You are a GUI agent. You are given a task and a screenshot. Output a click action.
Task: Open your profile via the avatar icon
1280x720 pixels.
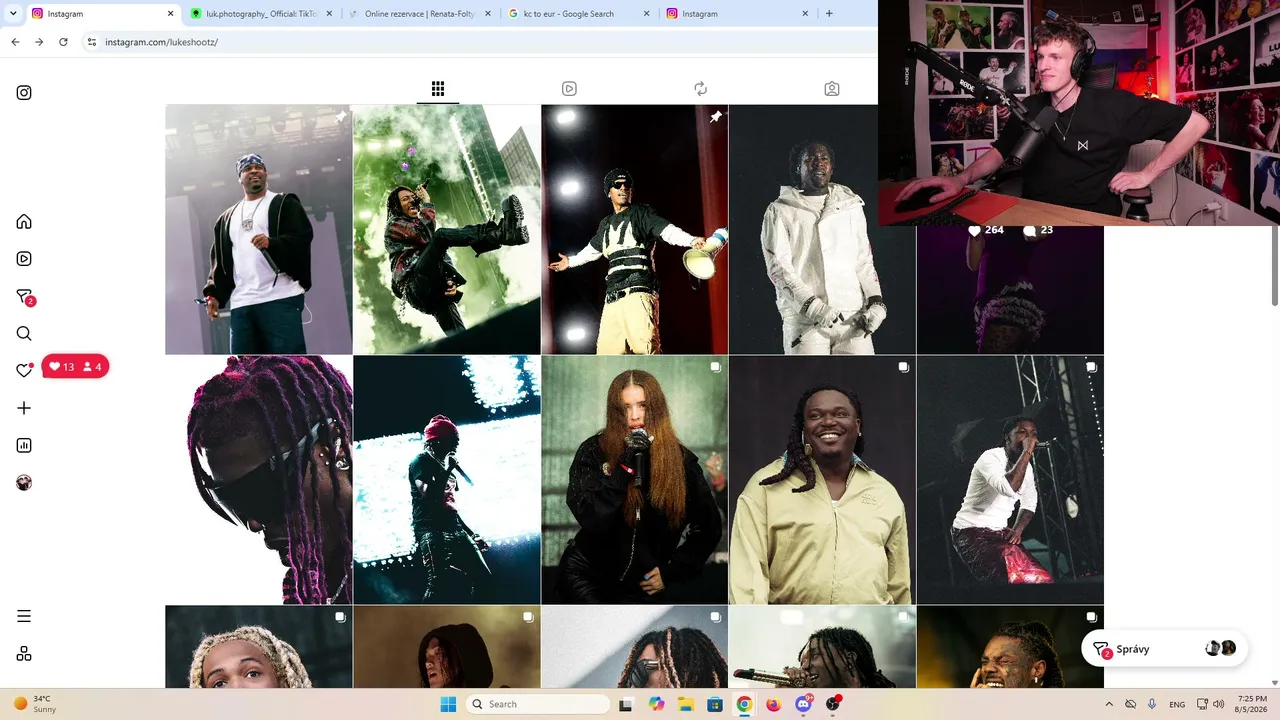[24, 483]
